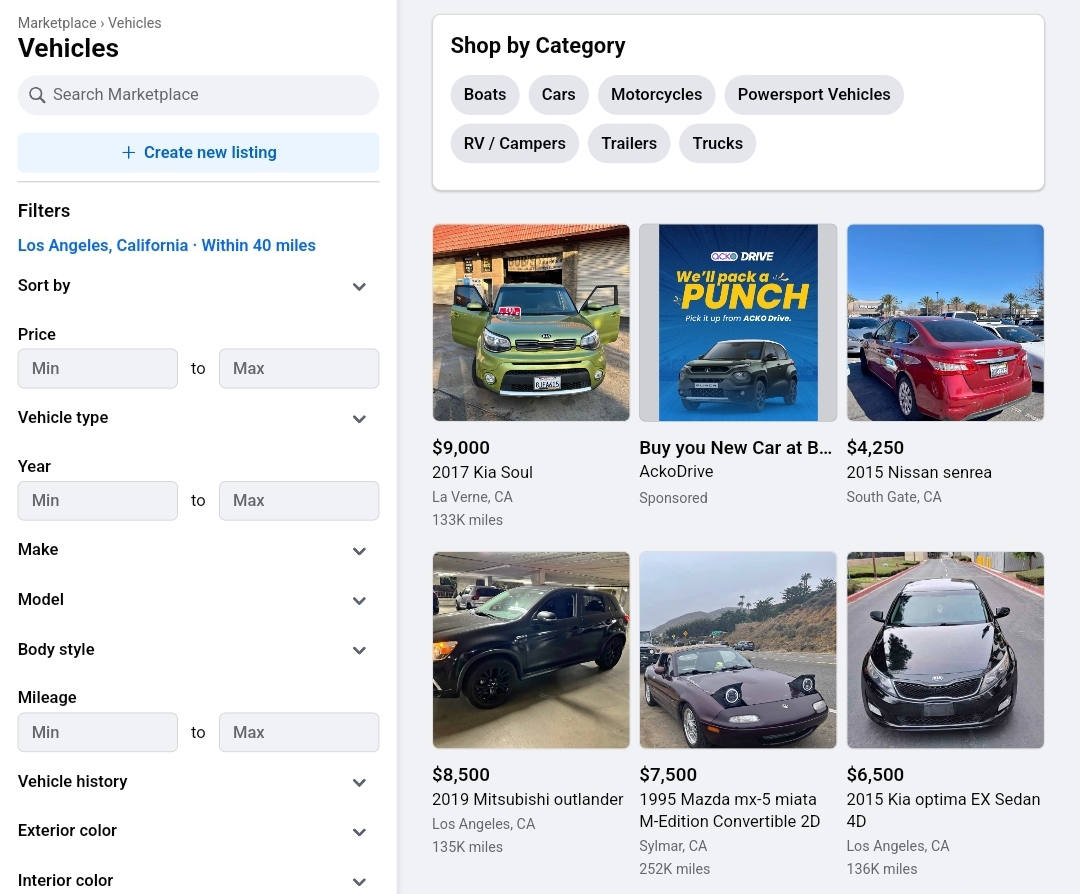This screenshot has height=894, width=1080.
Task: Click the La Verne, CA location text
Action: click(x=472, y=497)
